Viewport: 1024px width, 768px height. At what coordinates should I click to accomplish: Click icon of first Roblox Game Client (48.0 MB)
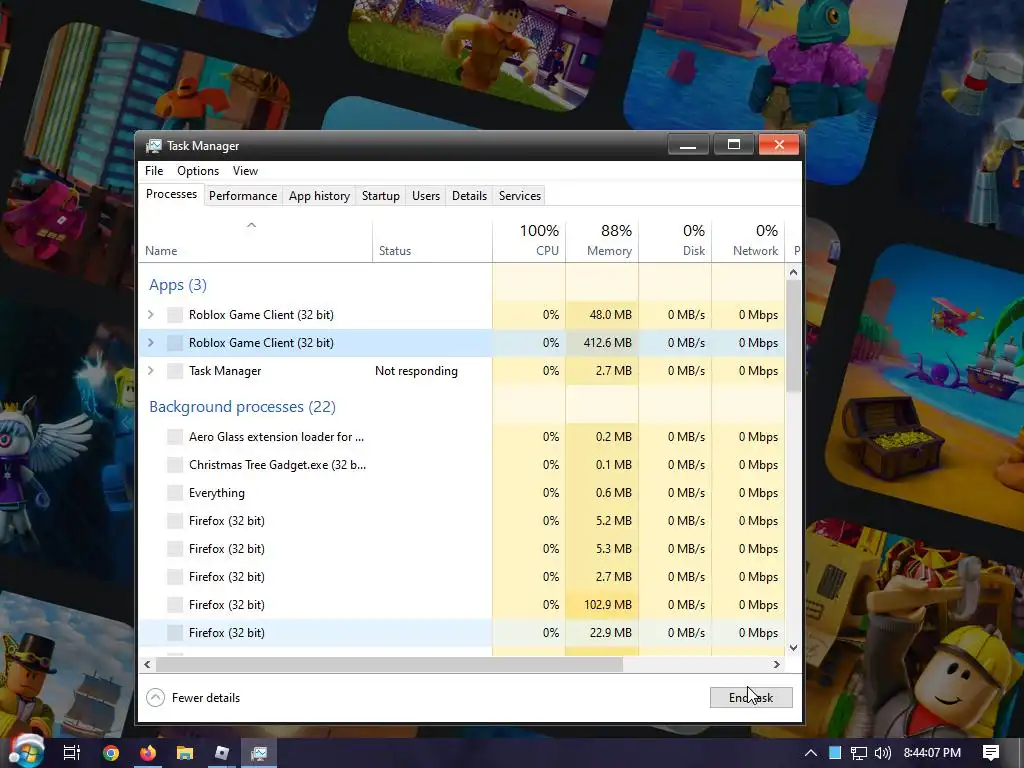click(x=175, y=315)
